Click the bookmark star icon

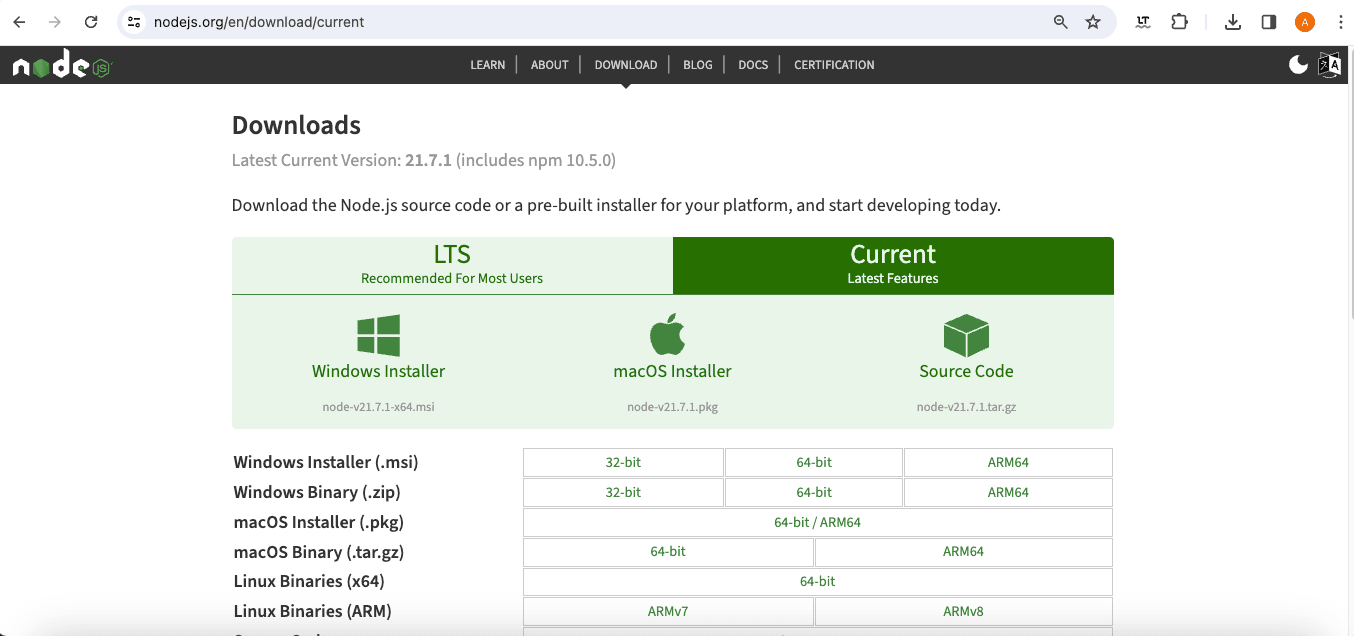tap(1094, 21)
